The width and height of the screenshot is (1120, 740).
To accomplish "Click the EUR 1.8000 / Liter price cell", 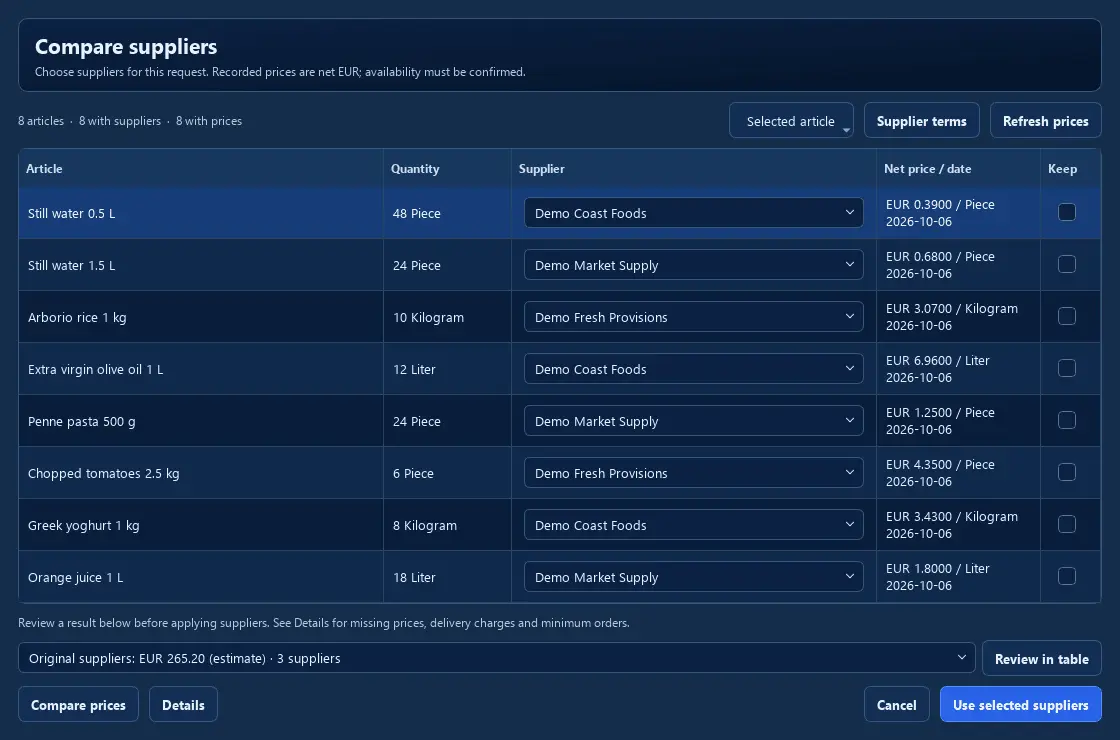I will (x=959, y=577).
